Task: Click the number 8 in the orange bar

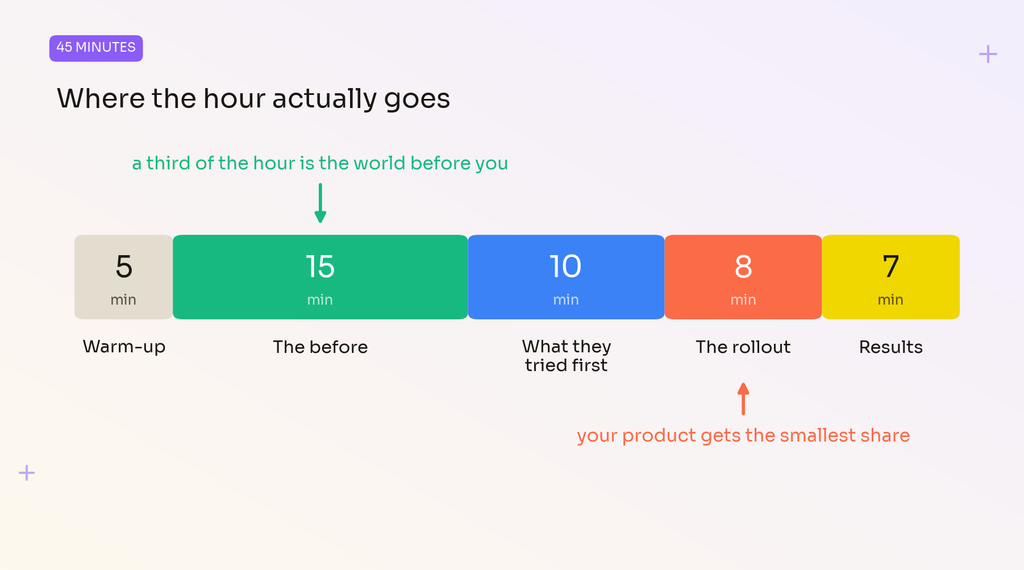Action: 743,267
